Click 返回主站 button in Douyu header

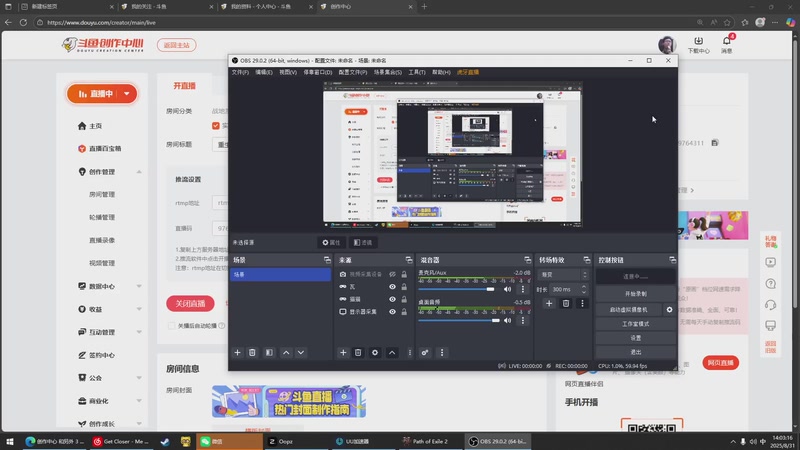(x=177, y=45)
